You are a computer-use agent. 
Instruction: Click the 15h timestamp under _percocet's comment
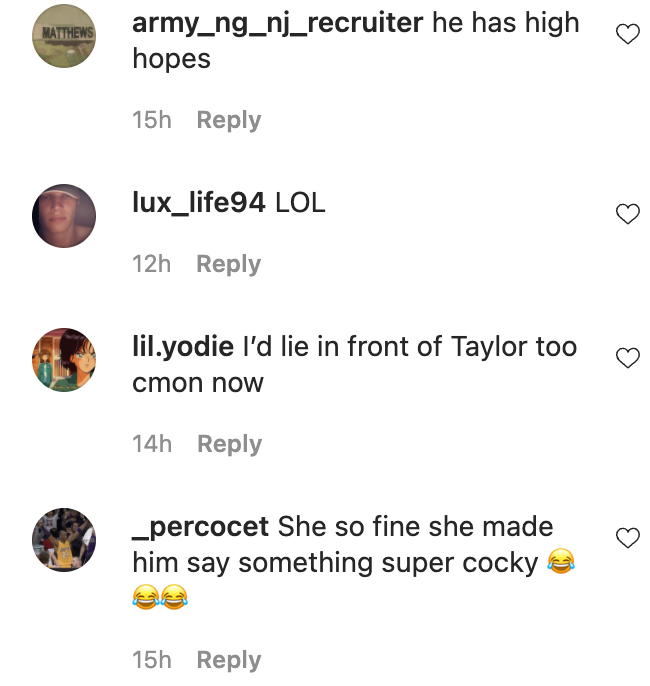(x=152, y=660)
